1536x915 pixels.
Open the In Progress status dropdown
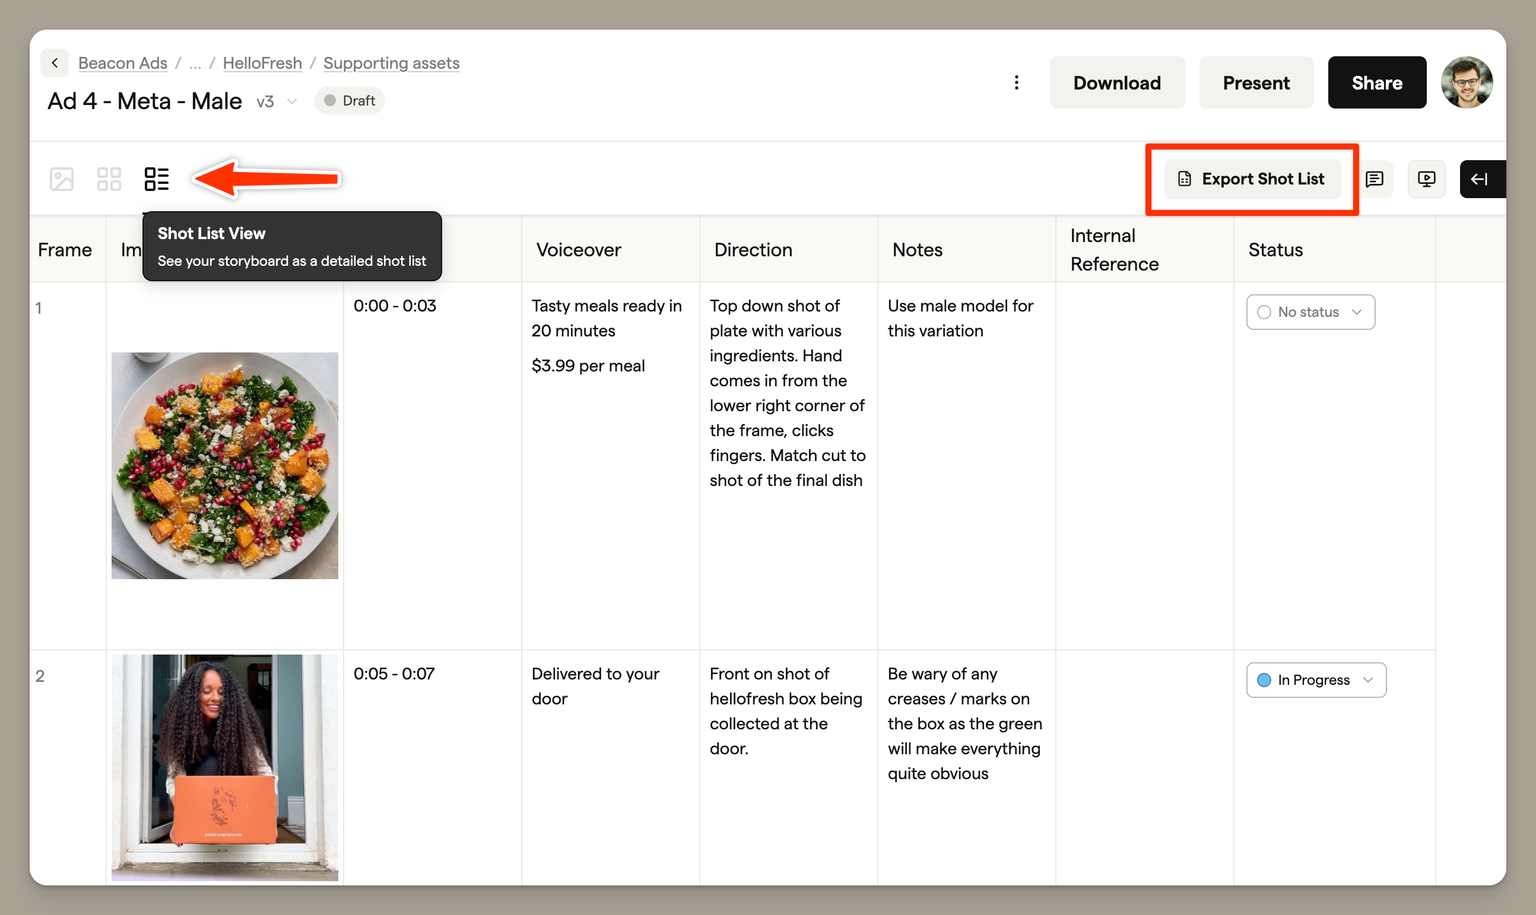1315,680
